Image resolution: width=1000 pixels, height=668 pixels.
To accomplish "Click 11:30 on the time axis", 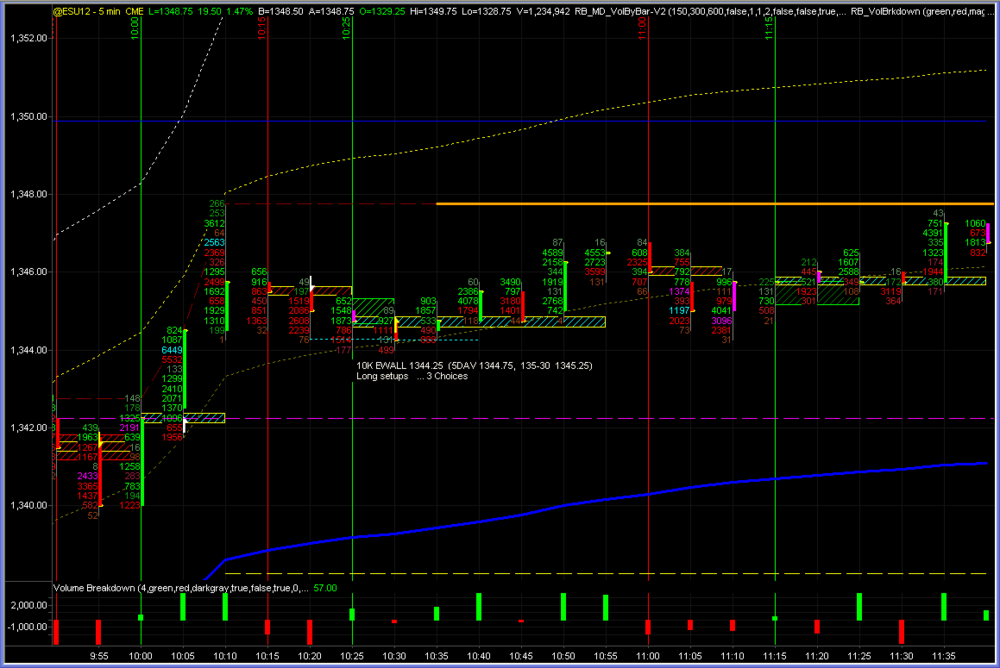I will coord(901,656).
